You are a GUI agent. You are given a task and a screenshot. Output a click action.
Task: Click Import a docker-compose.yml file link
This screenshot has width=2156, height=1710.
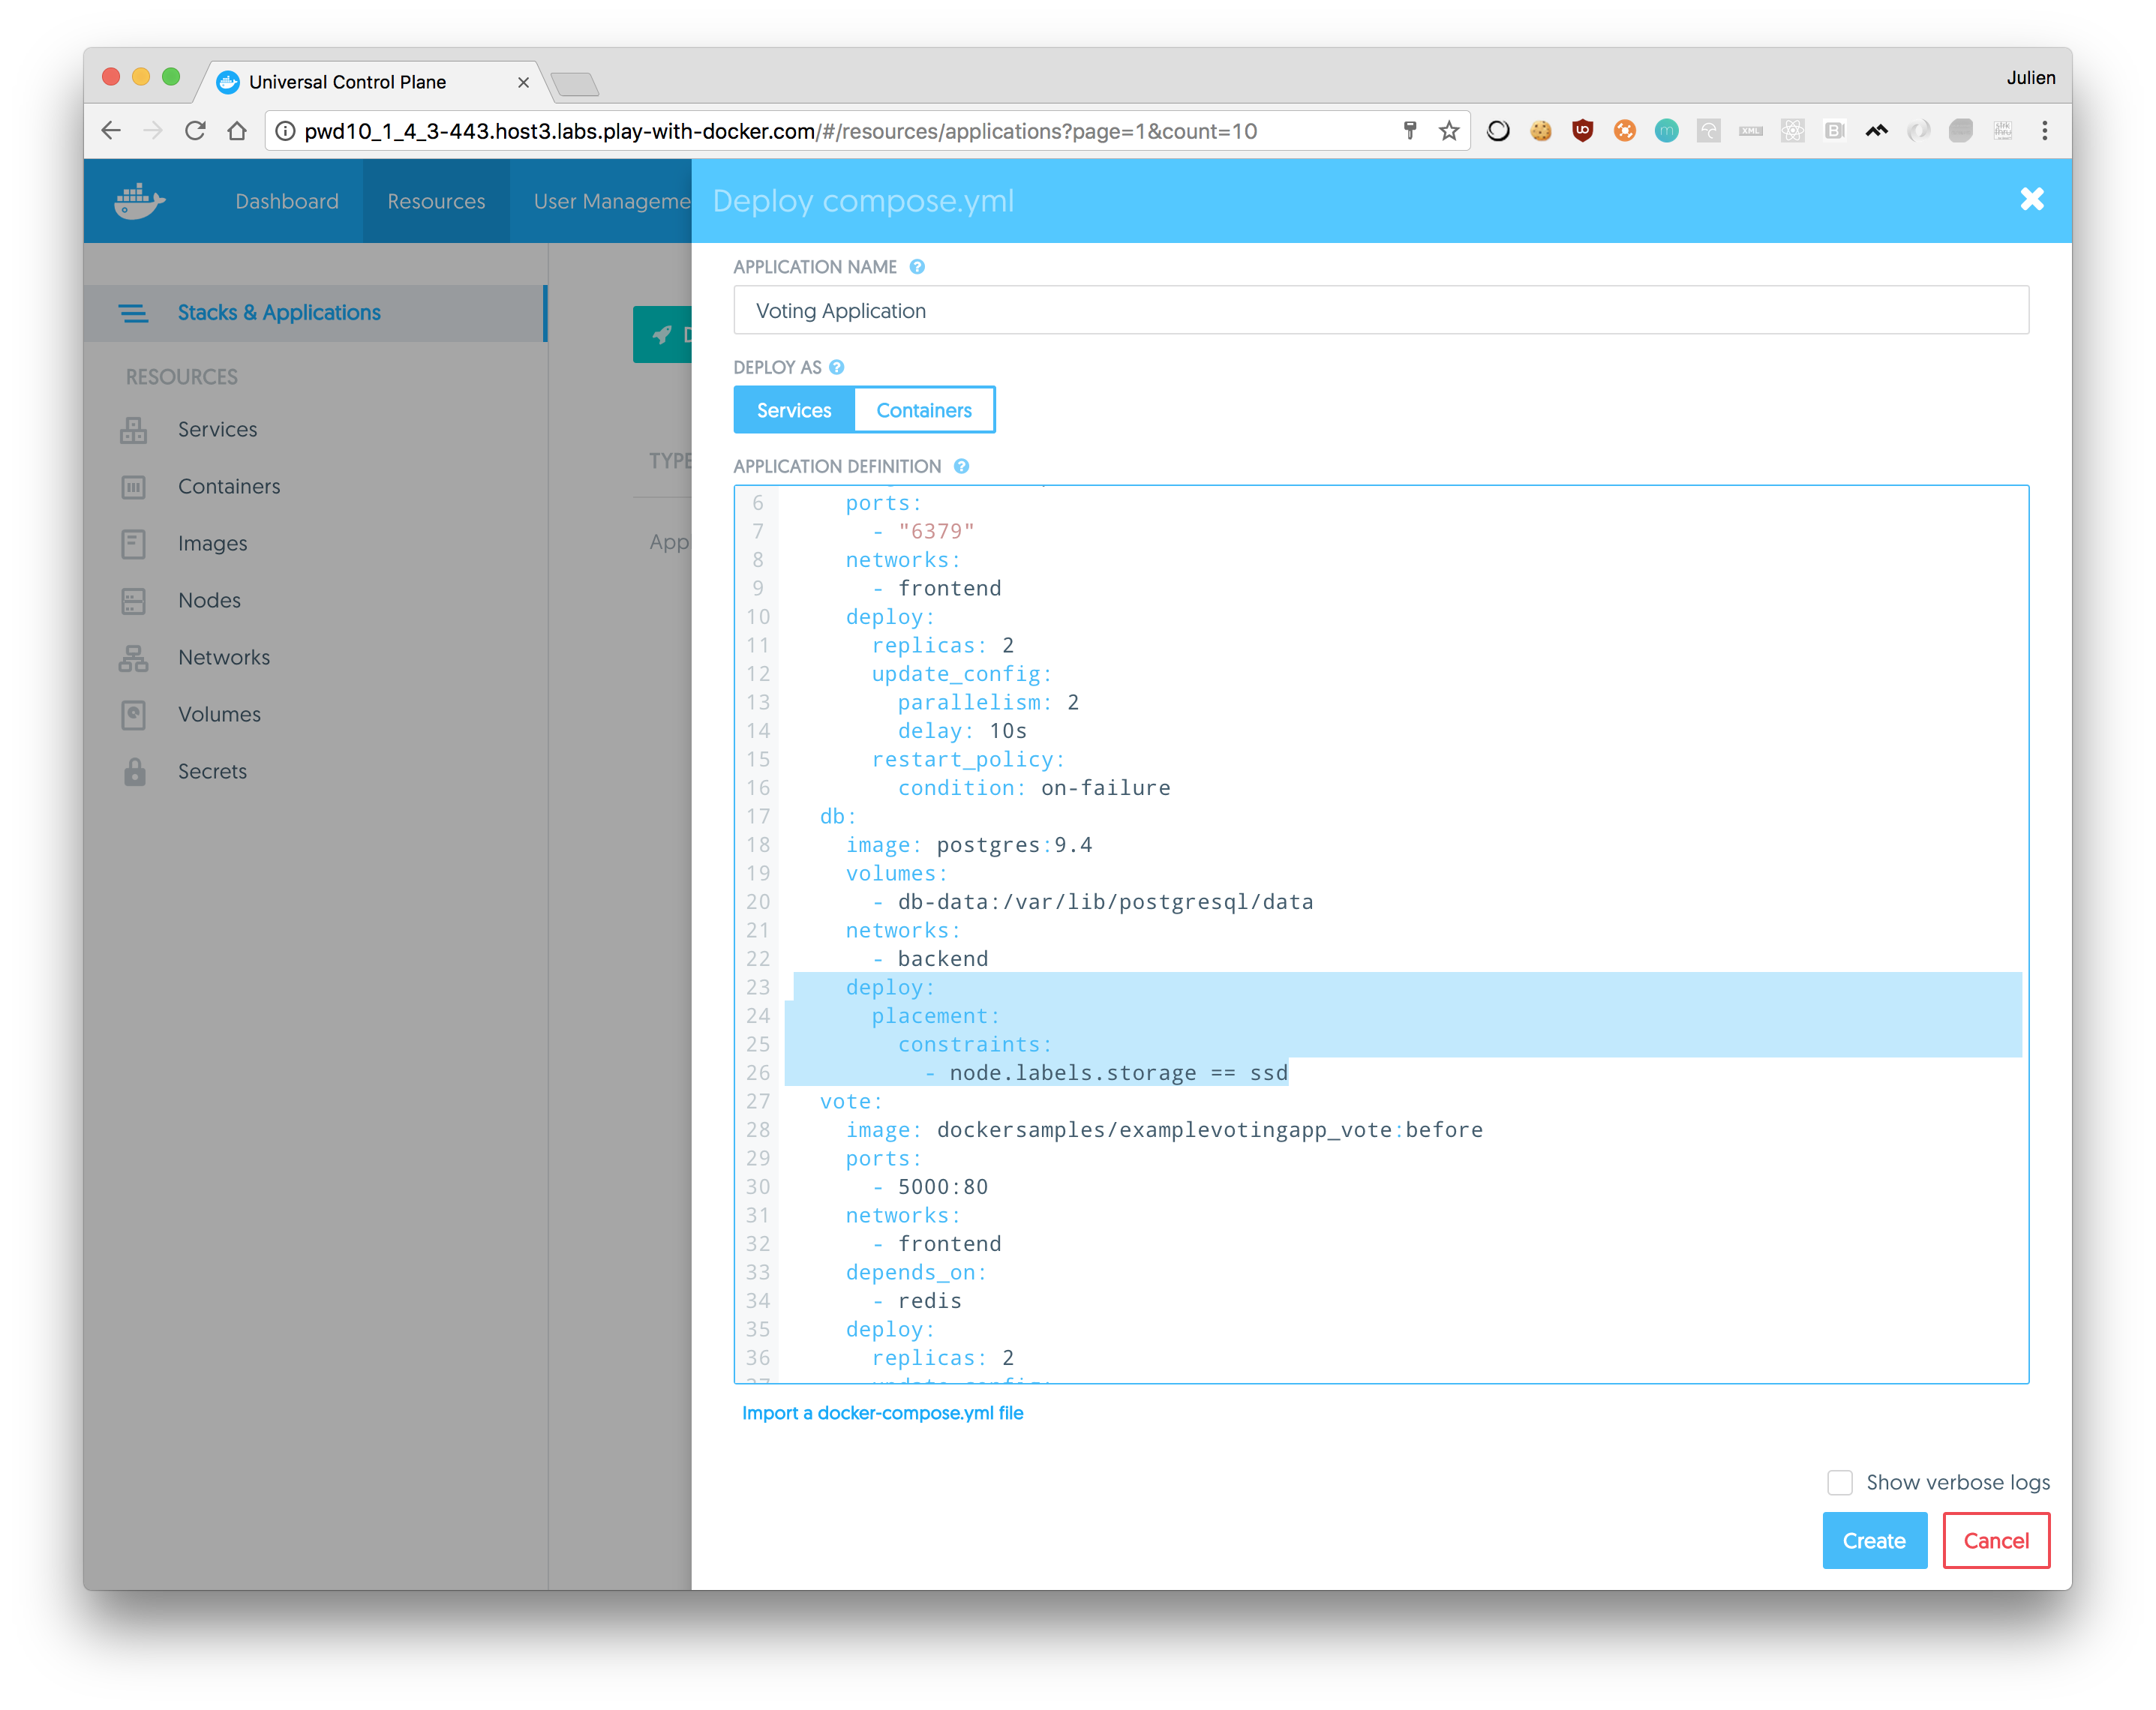[x=882, y=1413]
